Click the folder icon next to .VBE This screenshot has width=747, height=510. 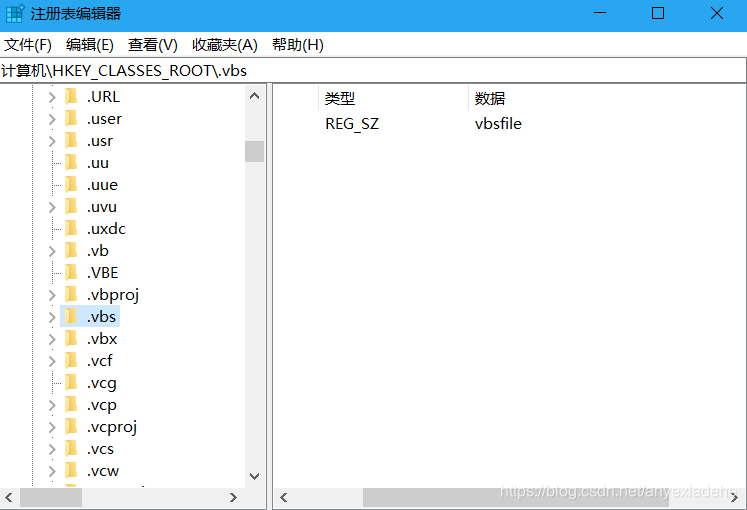71,272
